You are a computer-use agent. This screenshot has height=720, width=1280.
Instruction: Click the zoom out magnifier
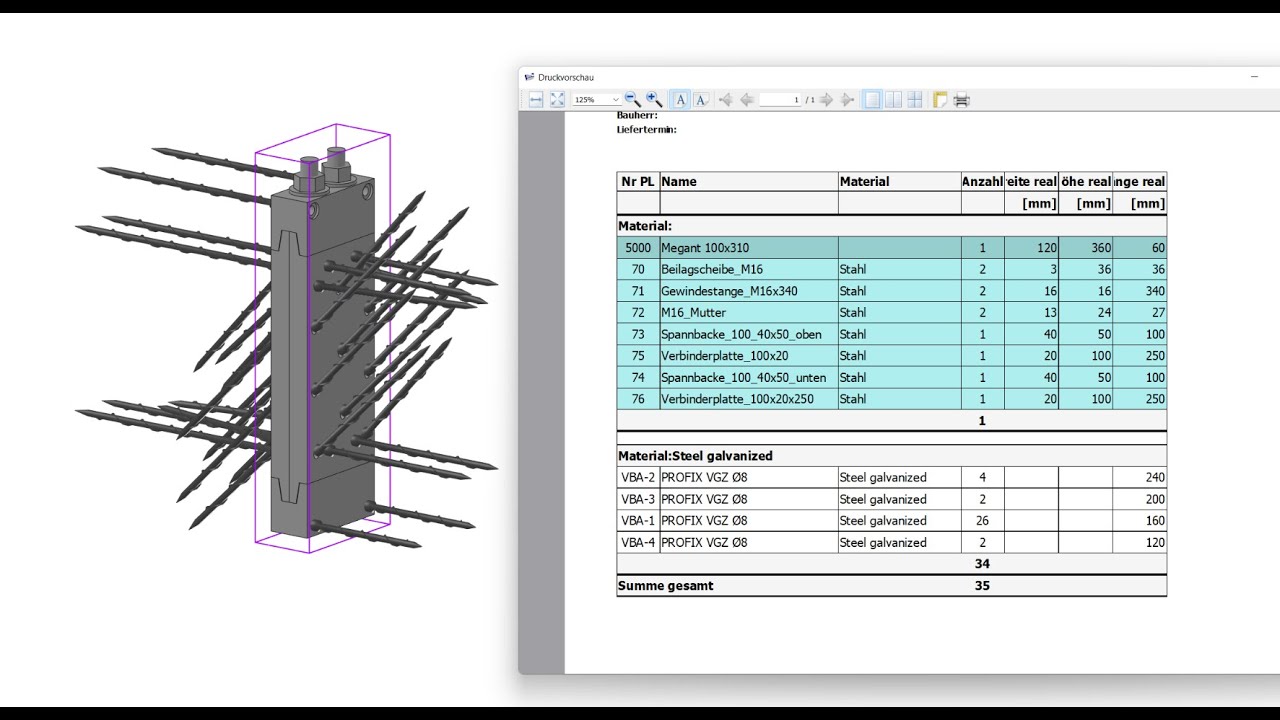pos(632,99)
